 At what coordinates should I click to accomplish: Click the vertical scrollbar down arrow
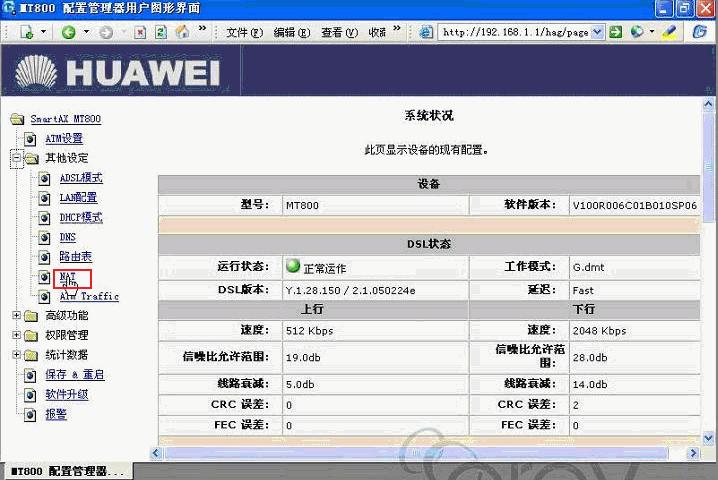pos(708,438)
